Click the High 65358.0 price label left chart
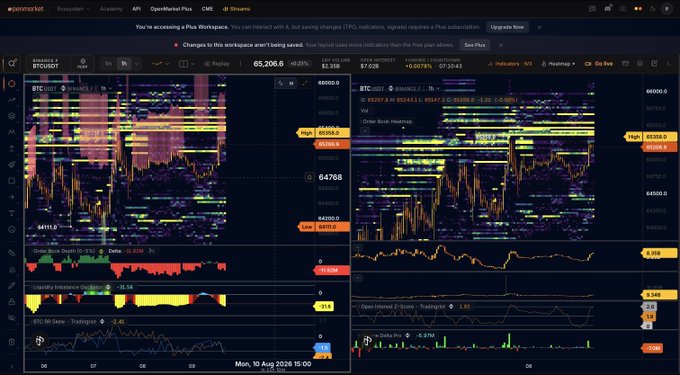This screenshot has width=680, height=375. point(324,133)
